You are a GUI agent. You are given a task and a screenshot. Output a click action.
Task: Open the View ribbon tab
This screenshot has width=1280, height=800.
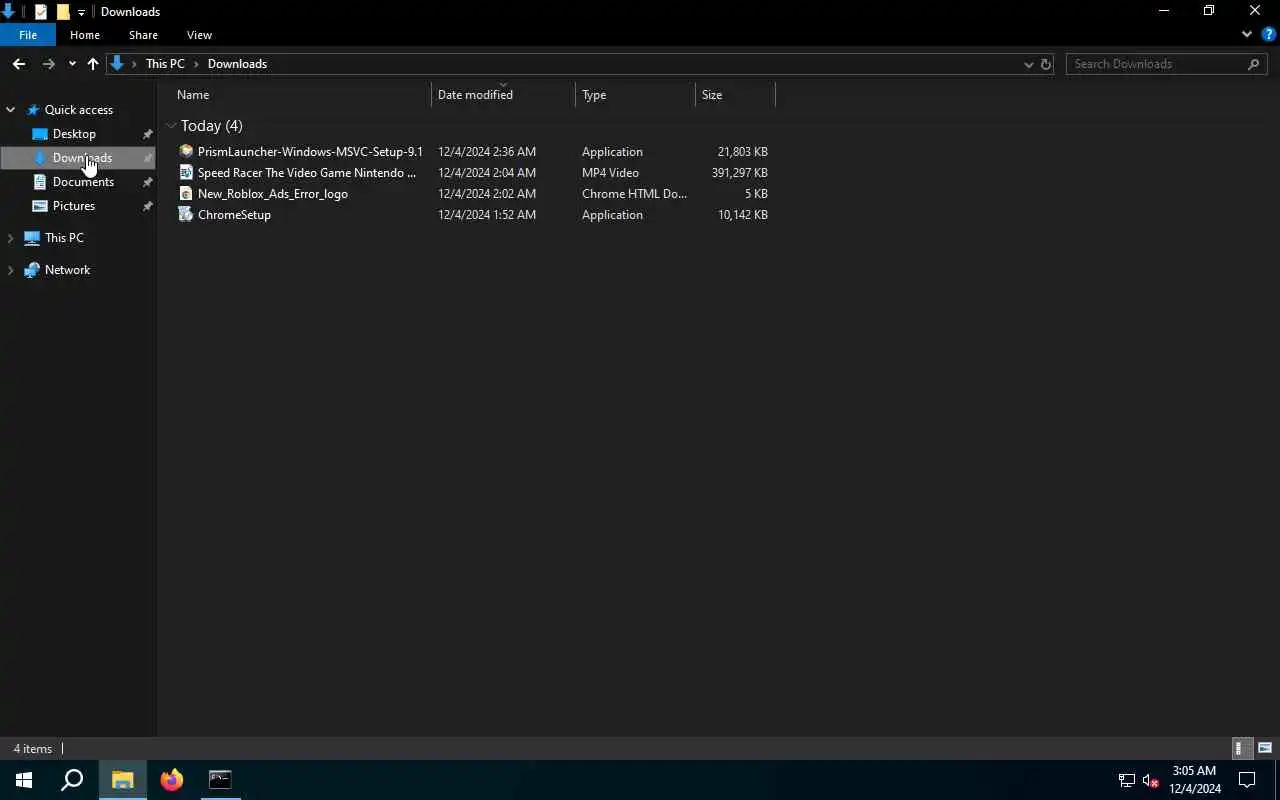coord(199,35)
